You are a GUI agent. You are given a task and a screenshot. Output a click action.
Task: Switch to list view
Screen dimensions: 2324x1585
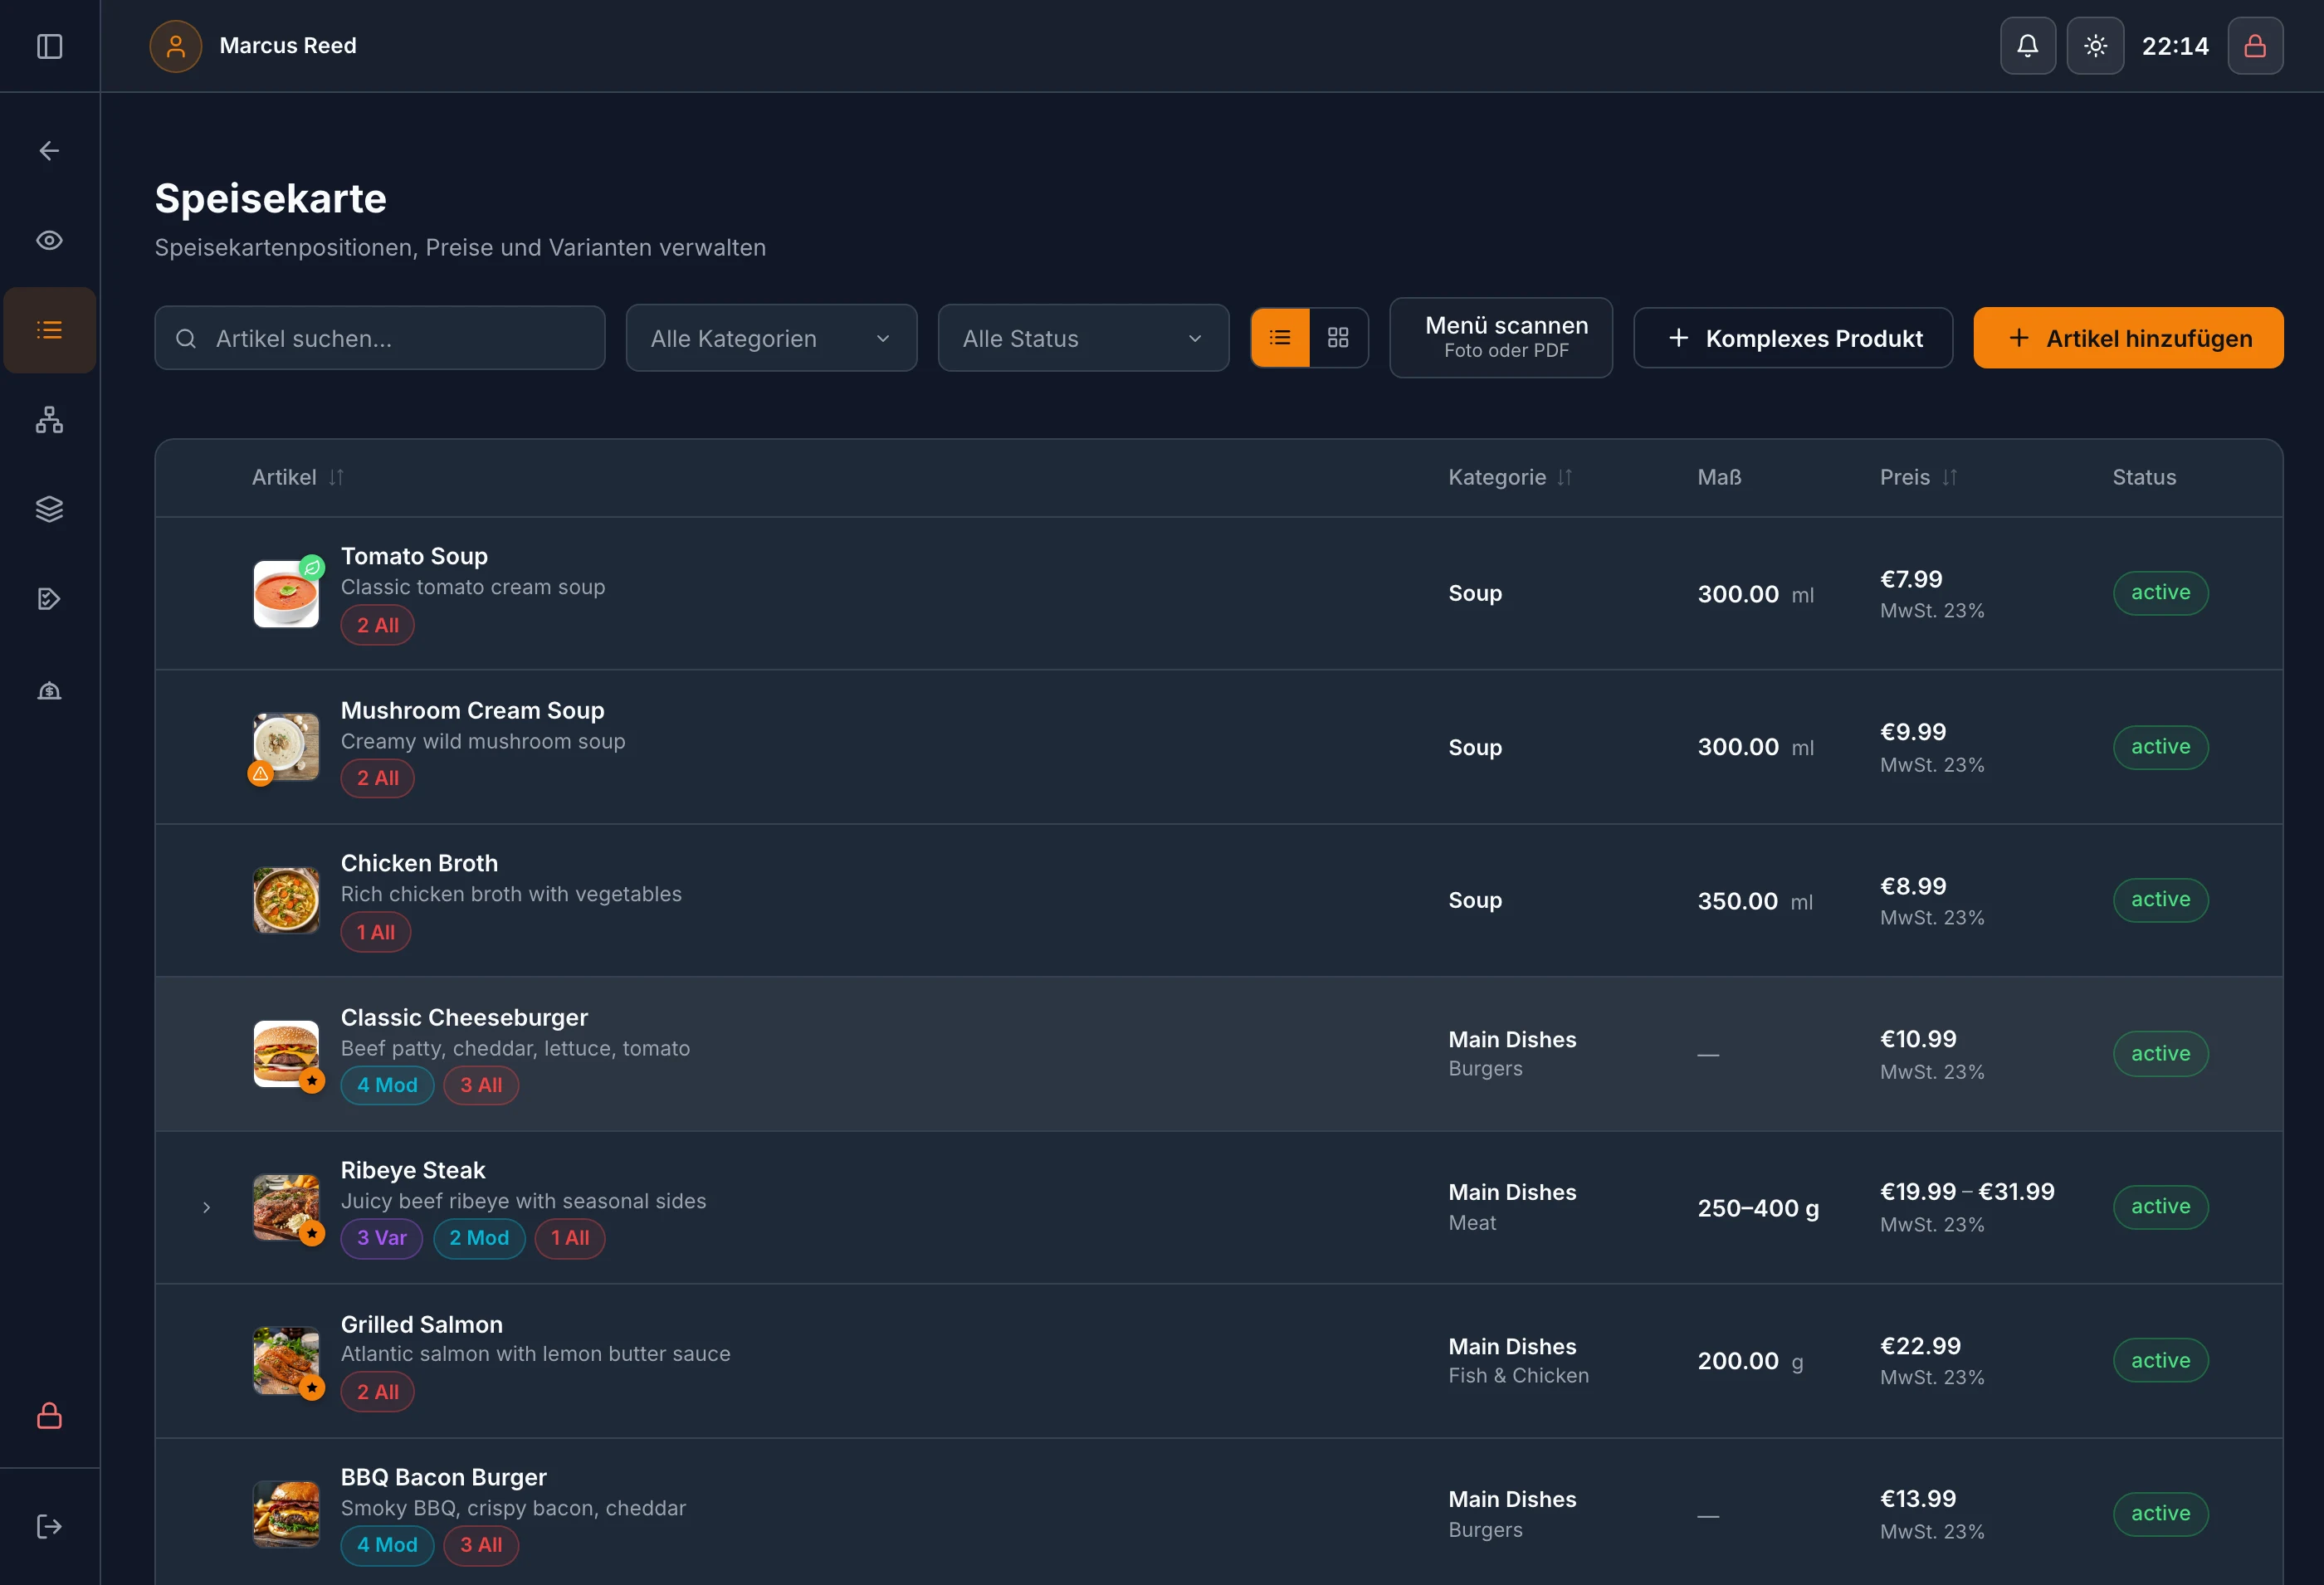1280,338
